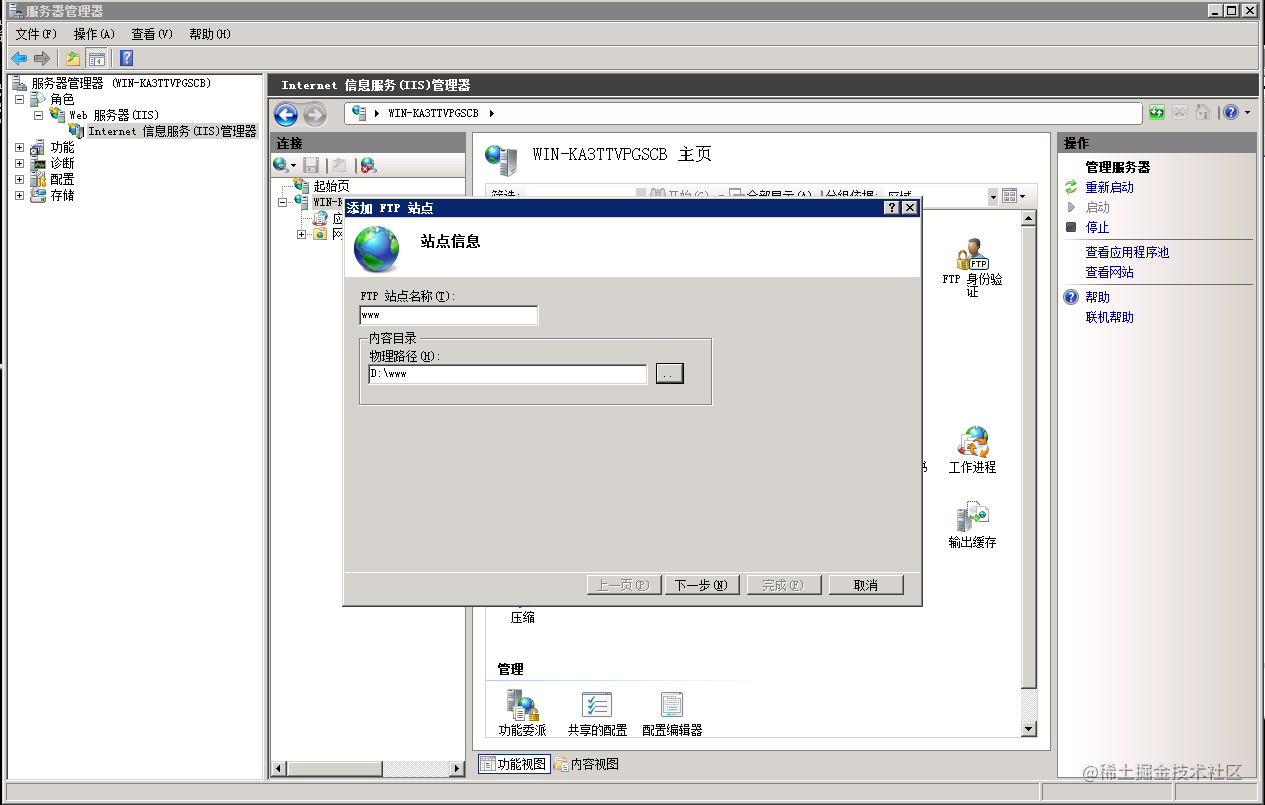The width and height of the screenshot is (1265, 805).
Task: Close the 添加 FTP 站点 dialog with X
Action: pos(909,208)
